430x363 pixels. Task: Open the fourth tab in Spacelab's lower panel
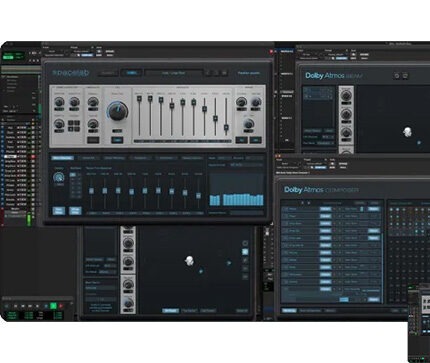click(x=140, y=158)
